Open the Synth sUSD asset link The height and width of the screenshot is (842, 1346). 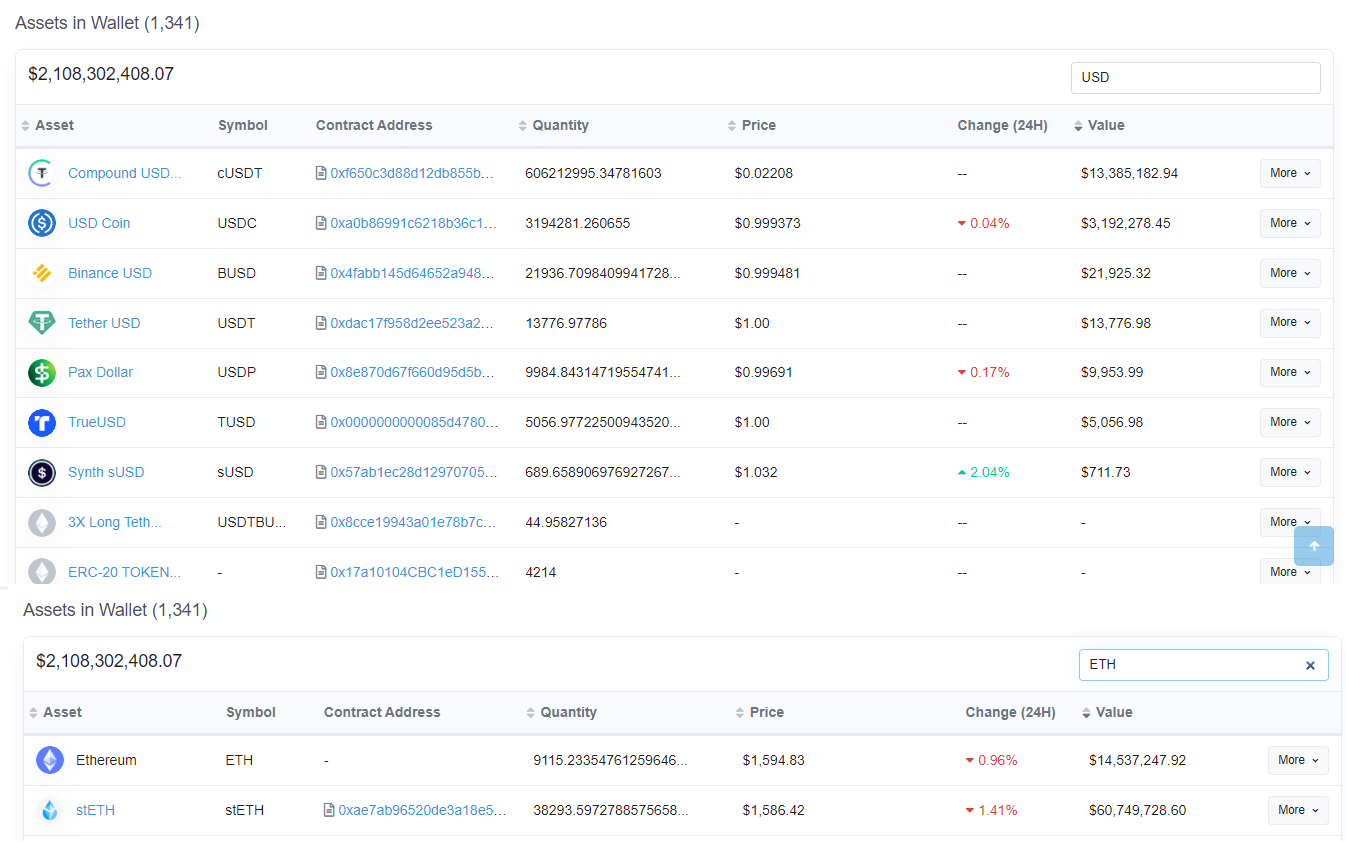(106, 472)
